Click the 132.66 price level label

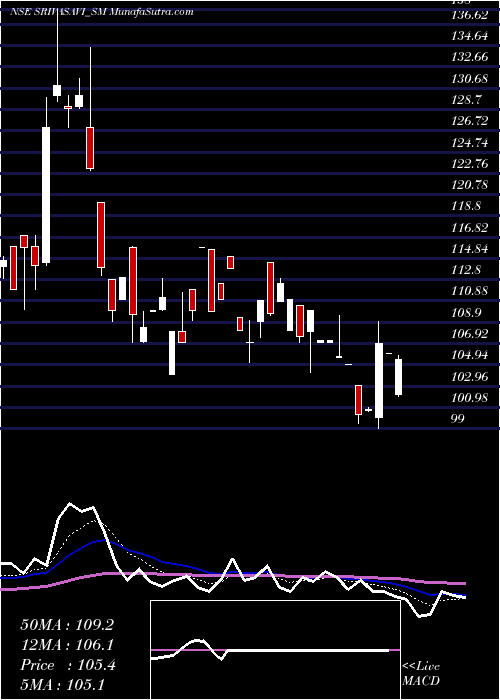[470, 58]
